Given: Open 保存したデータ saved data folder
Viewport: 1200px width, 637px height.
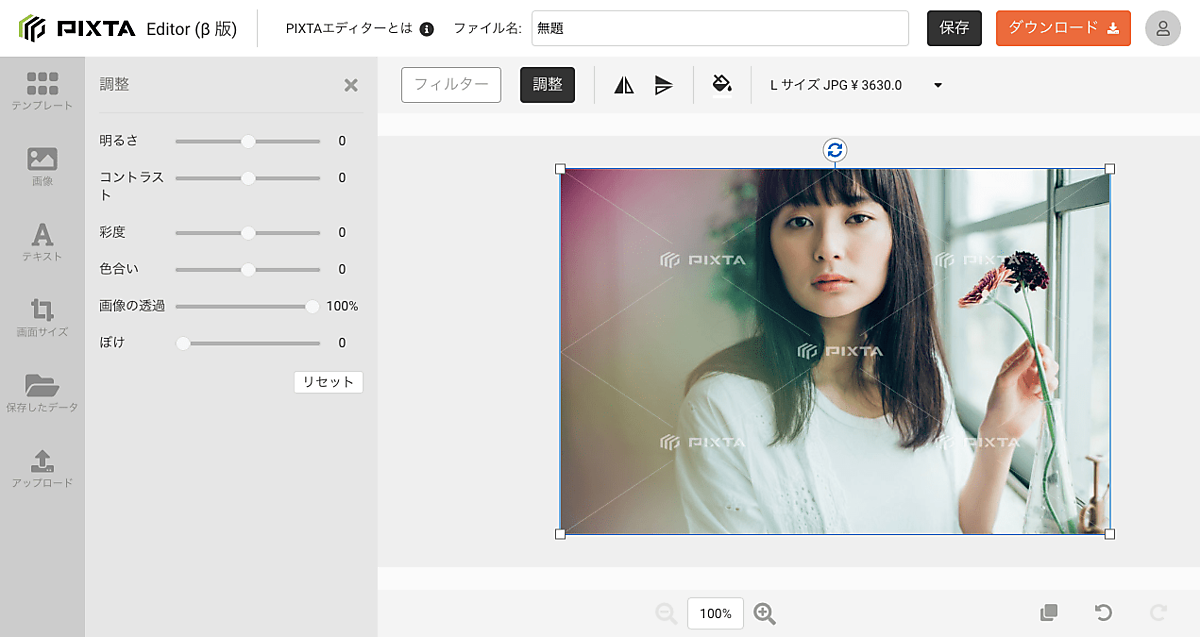Looking at the screenshot, I should (x=42, y=392).
